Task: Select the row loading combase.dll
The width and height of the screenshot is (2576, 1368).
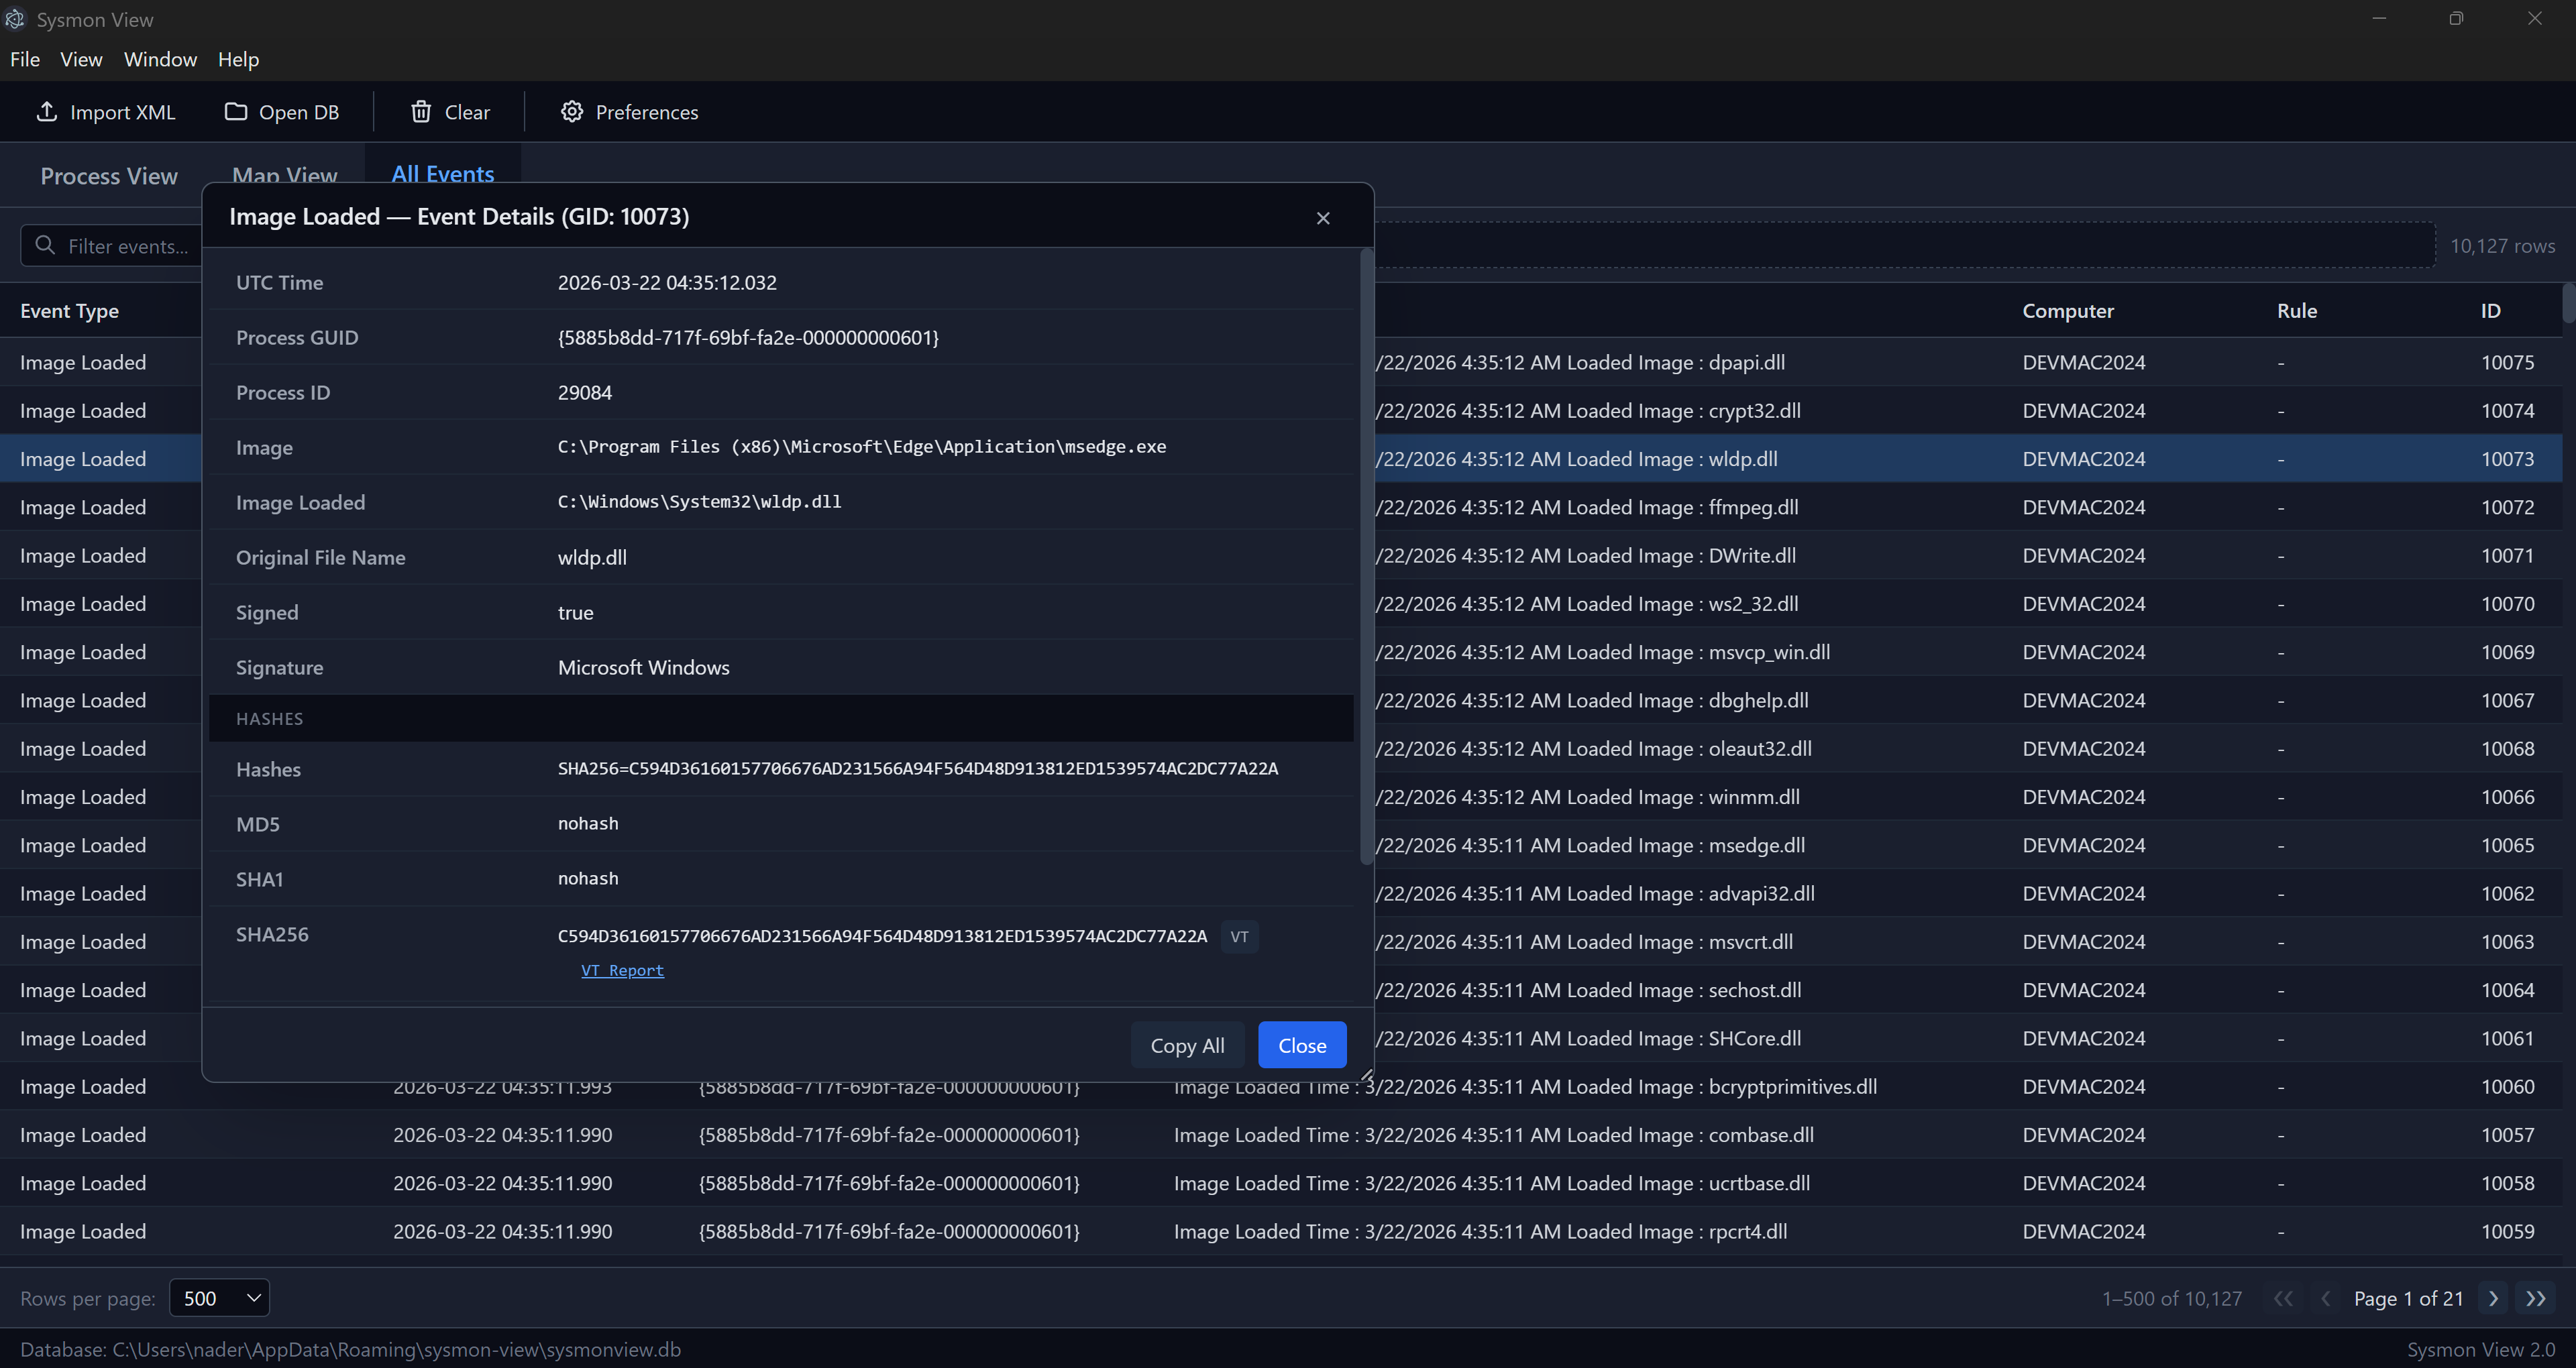Action: (1281, 1135)
